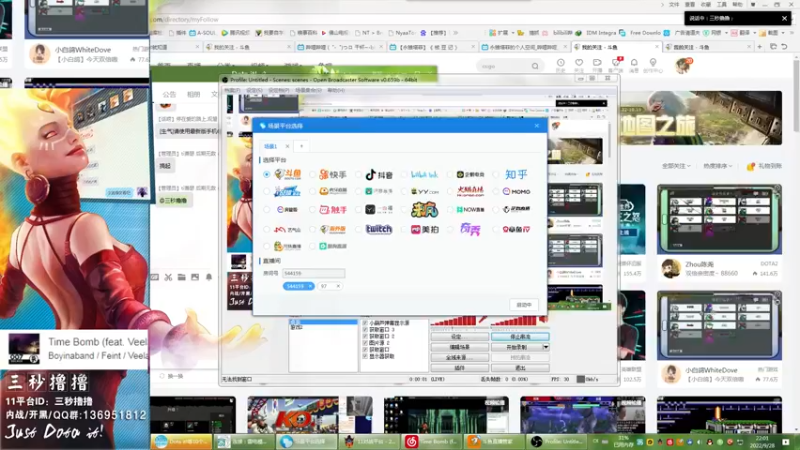Close the platform selection dialog
Image resolution: width=800 pixels, height=450 pixels.
tap(537, 126)
